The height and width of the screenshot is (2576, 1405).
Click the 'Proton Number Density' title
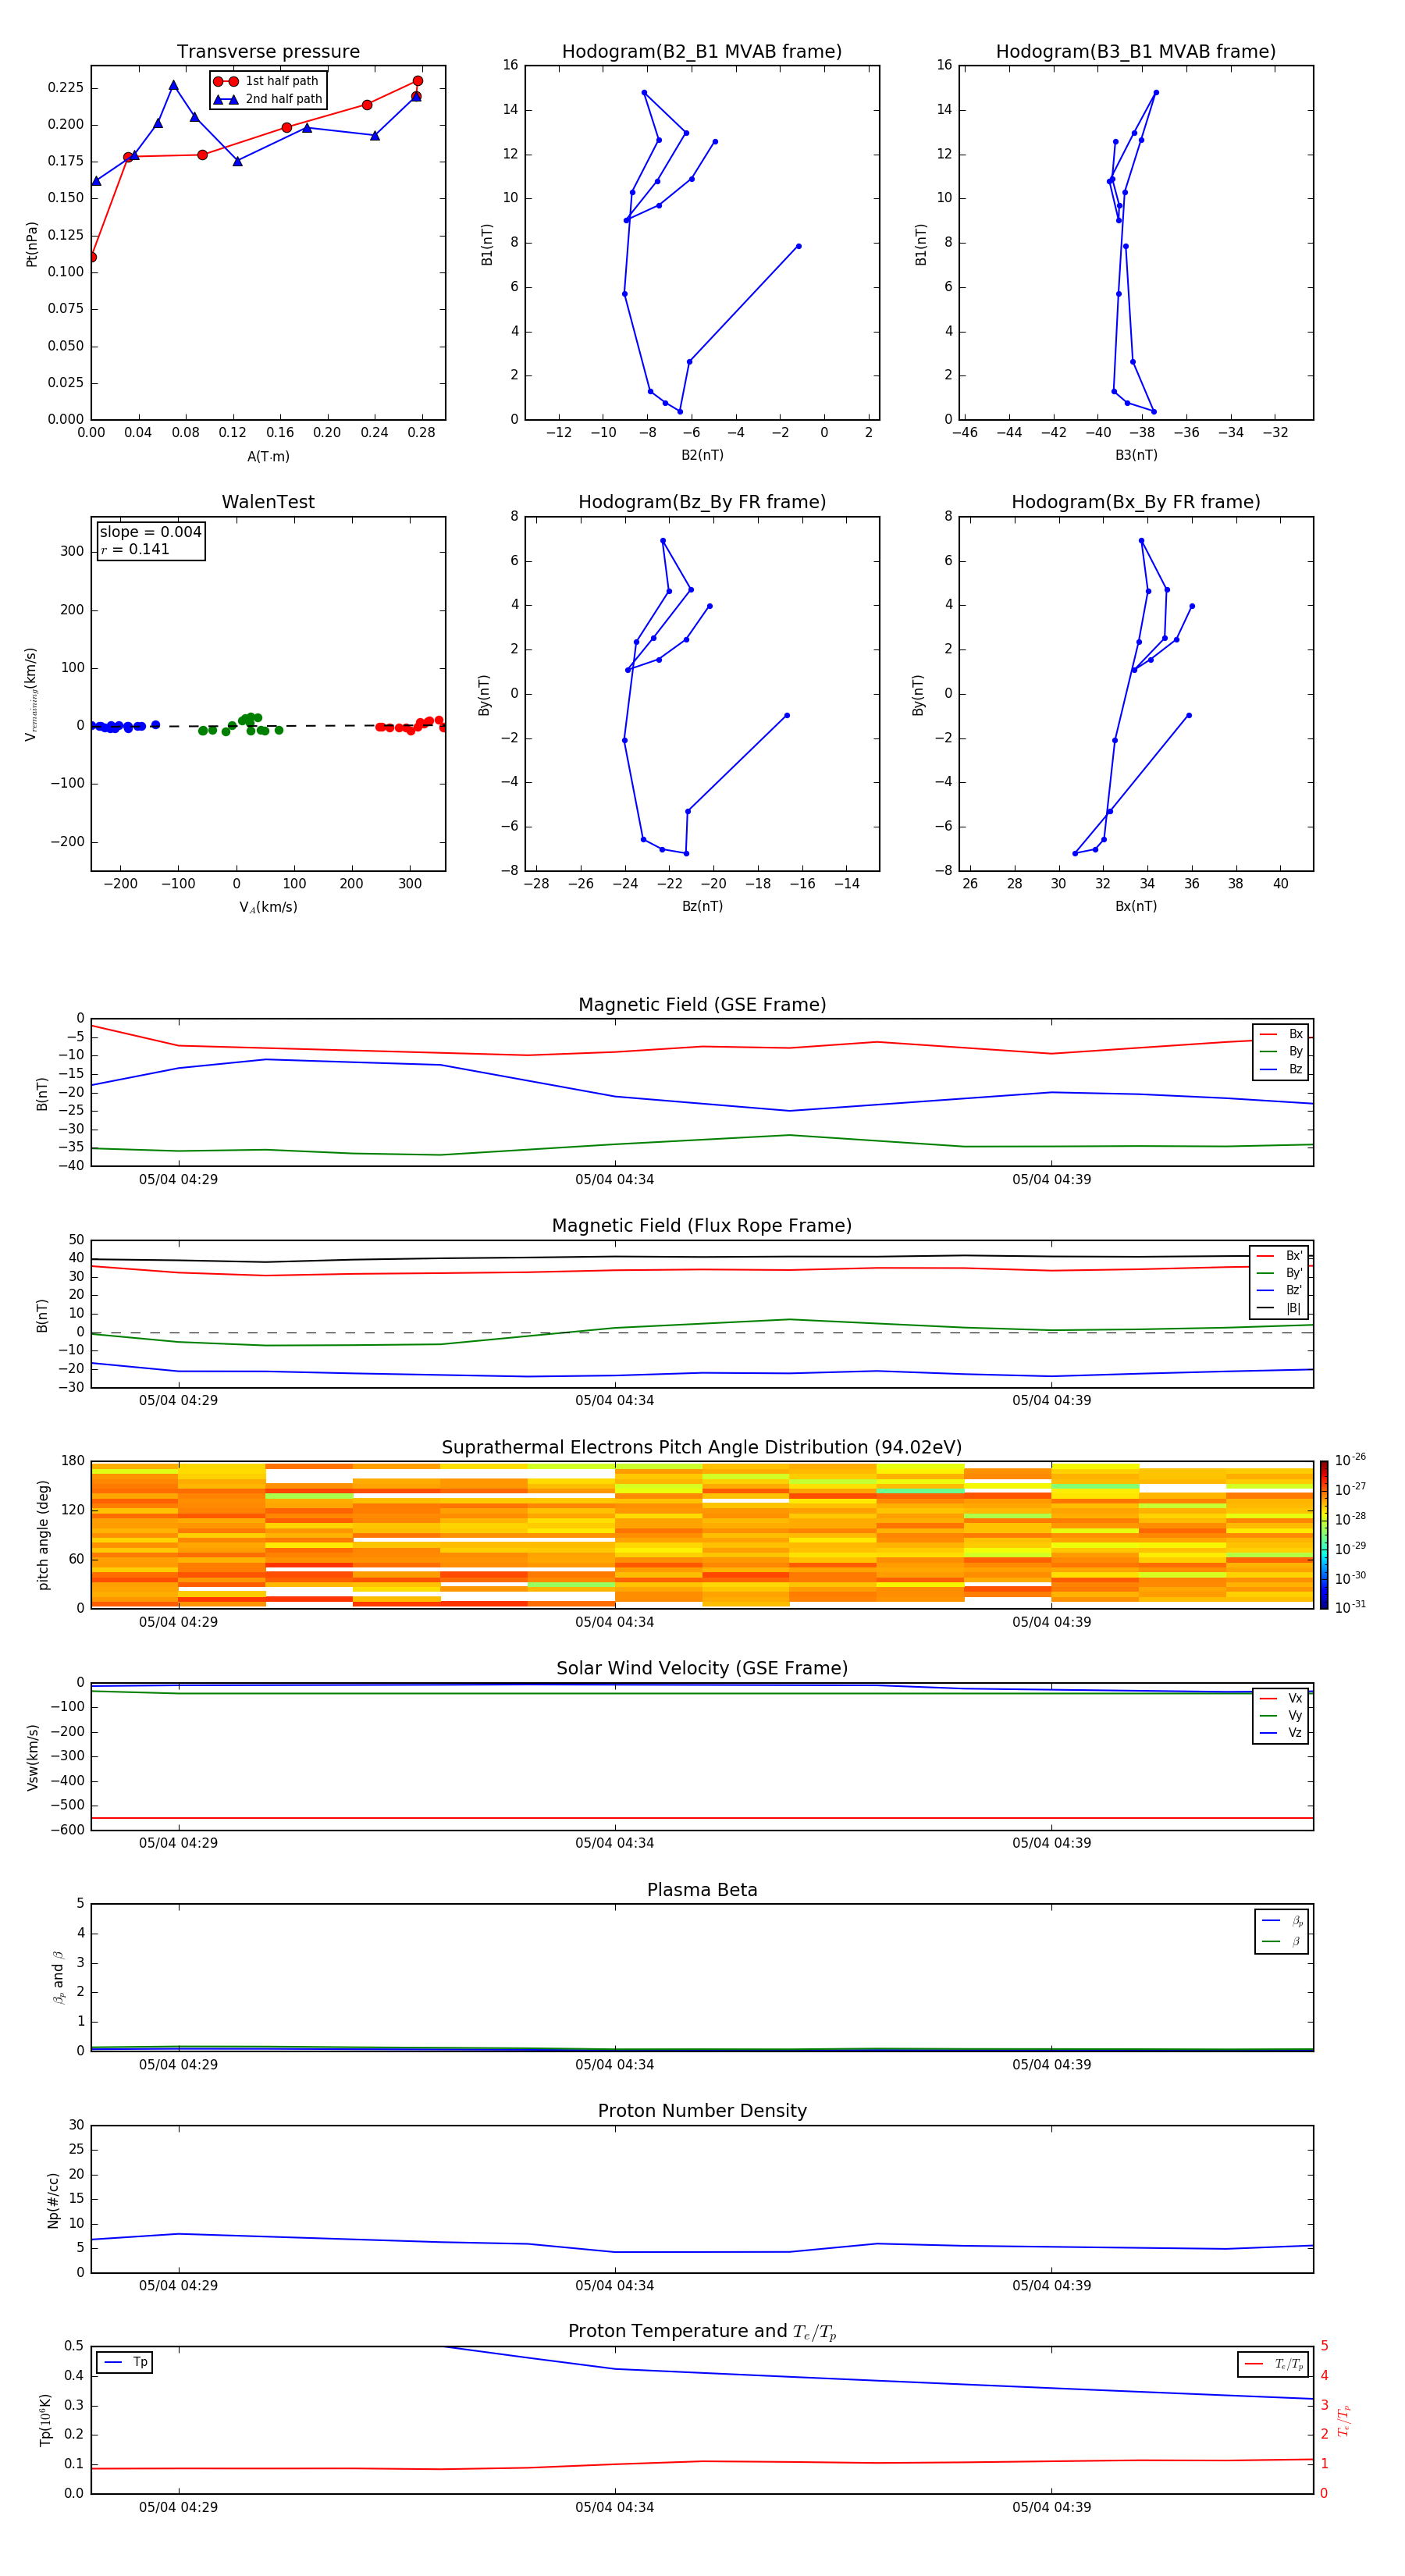(x=702, y=2111)
